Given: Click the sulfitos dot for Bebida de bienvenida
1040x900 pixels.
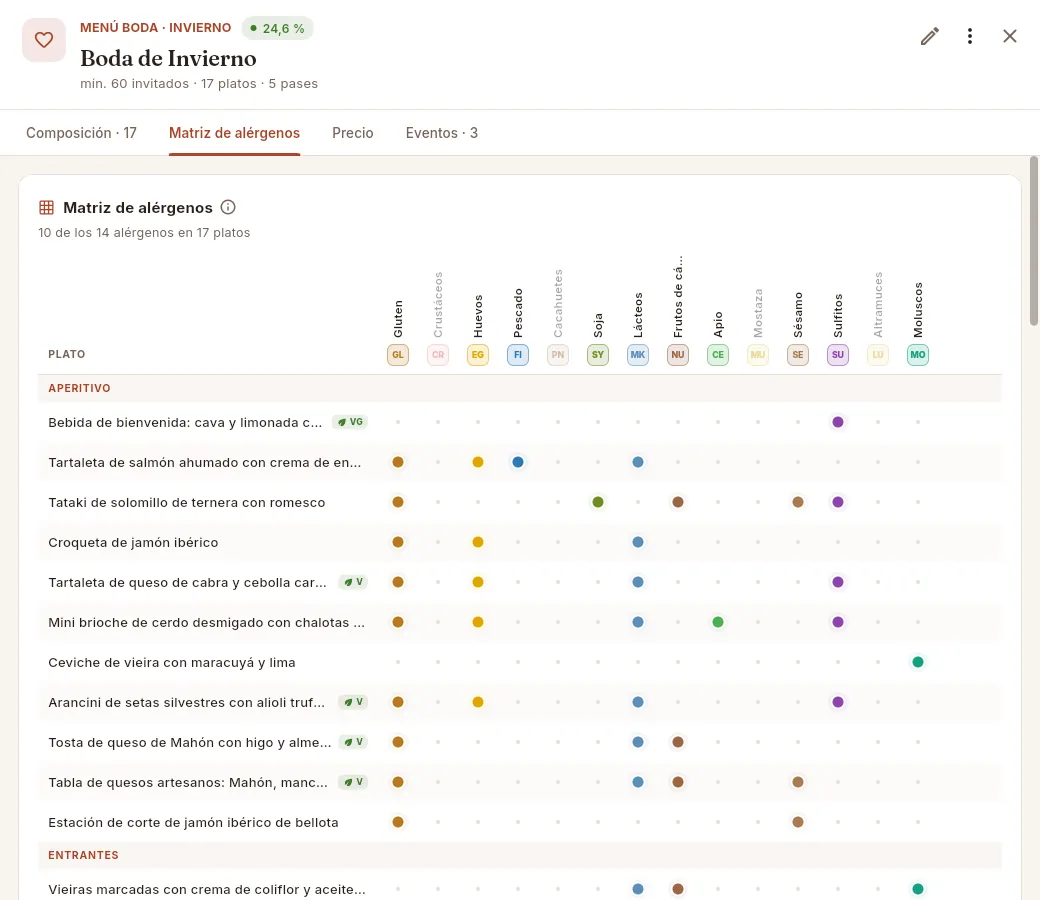Looking at the screenshot, I should [838, 422].
